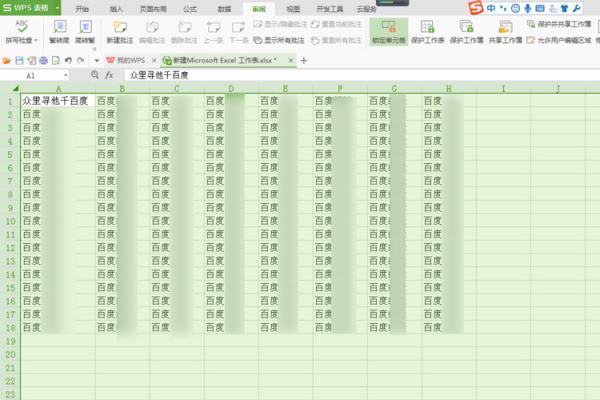Switch to the 数据 (Data) tab
600x400 pixels.
click(x=224, y=9)
